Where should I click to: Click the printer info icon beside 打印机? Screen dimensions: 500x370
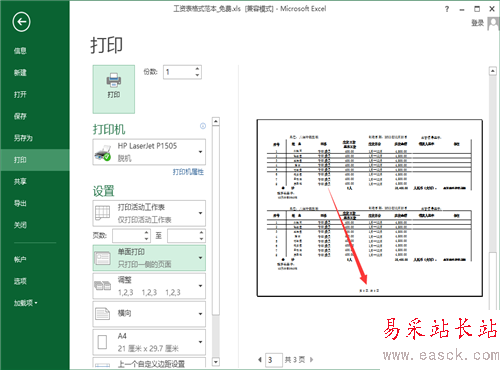tap(203, 126)
